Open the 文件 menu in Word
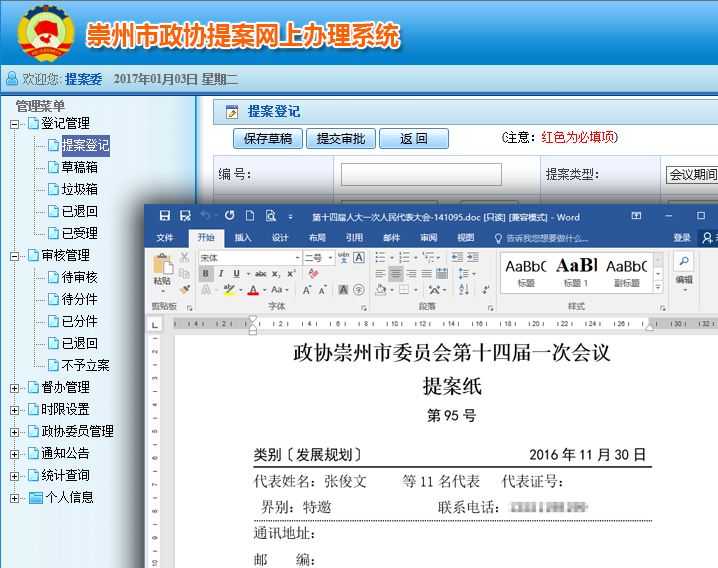 click(165, 238)
